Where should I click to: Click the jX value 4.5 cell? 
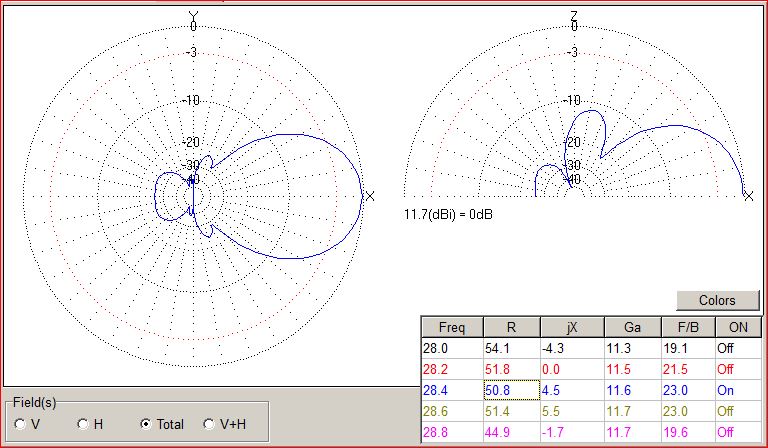(x=572, y=390)
